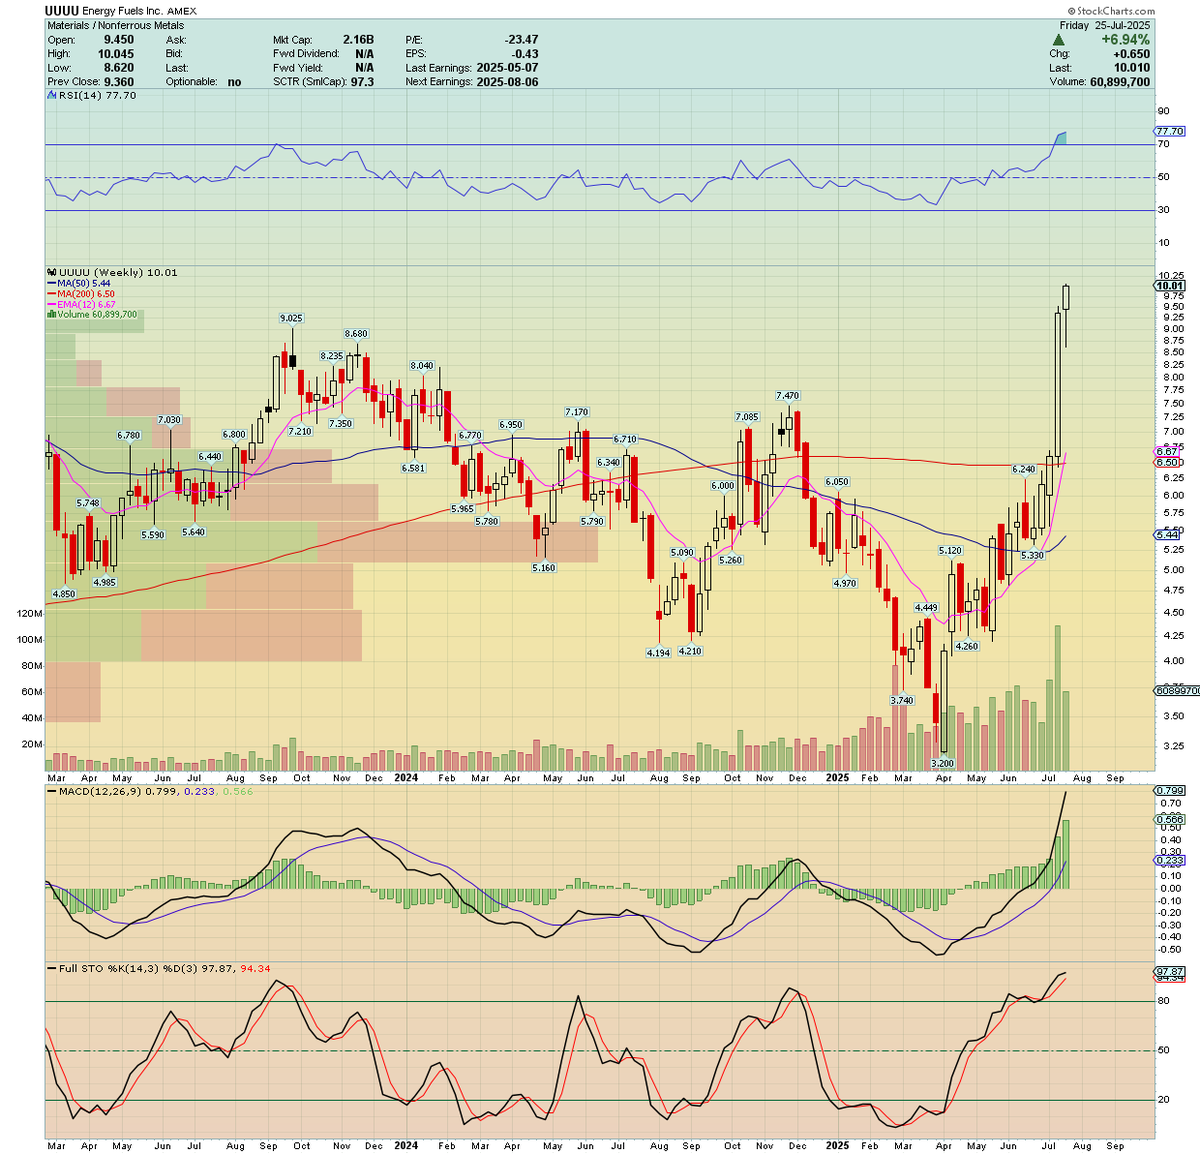The width and height of the screenshot is (1200, 1154).
Task: Click the 97.87 stochastic tag on right axis
Action: [1170, 972]
